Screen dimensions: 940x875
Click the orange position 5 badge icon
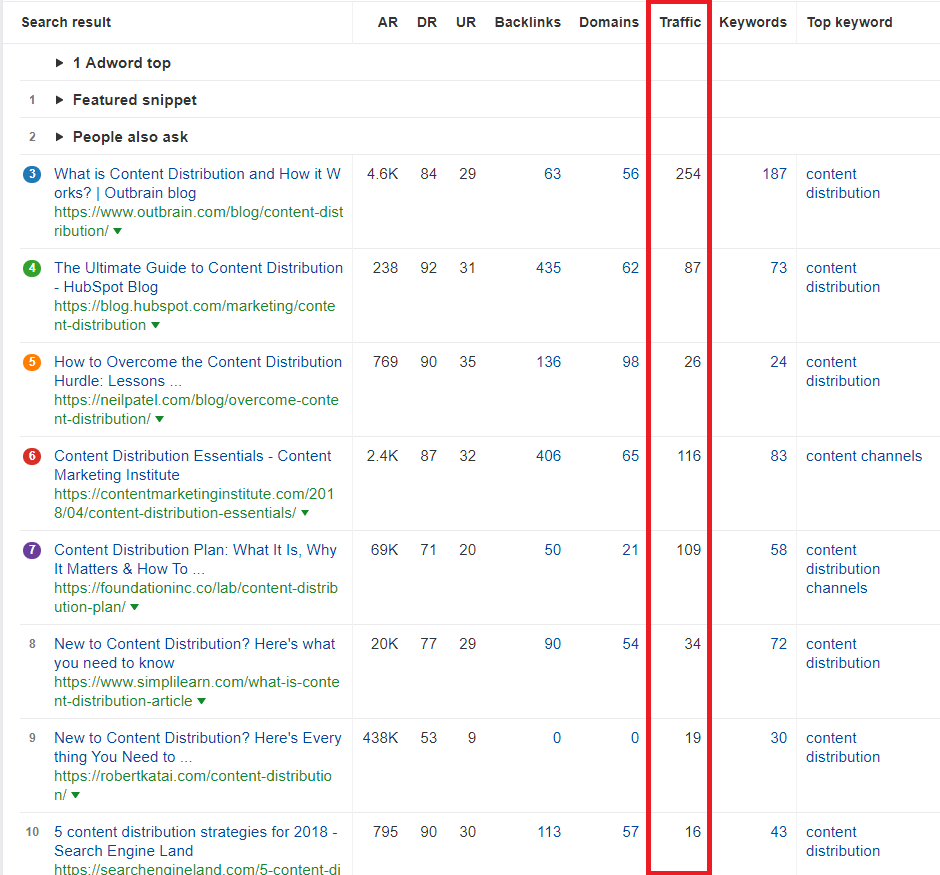click(x=31, y=362)
